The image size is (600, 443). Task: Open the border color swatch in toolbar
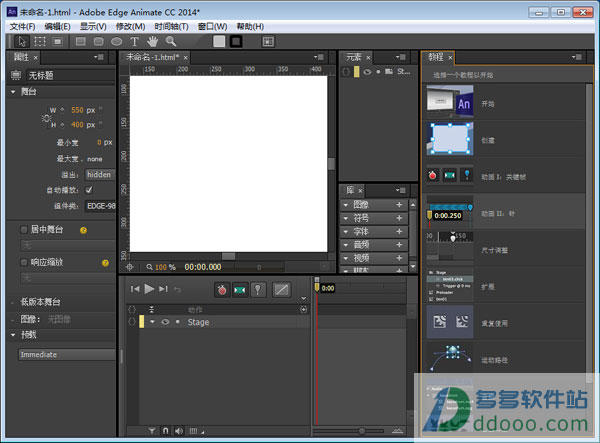[236, 41]
